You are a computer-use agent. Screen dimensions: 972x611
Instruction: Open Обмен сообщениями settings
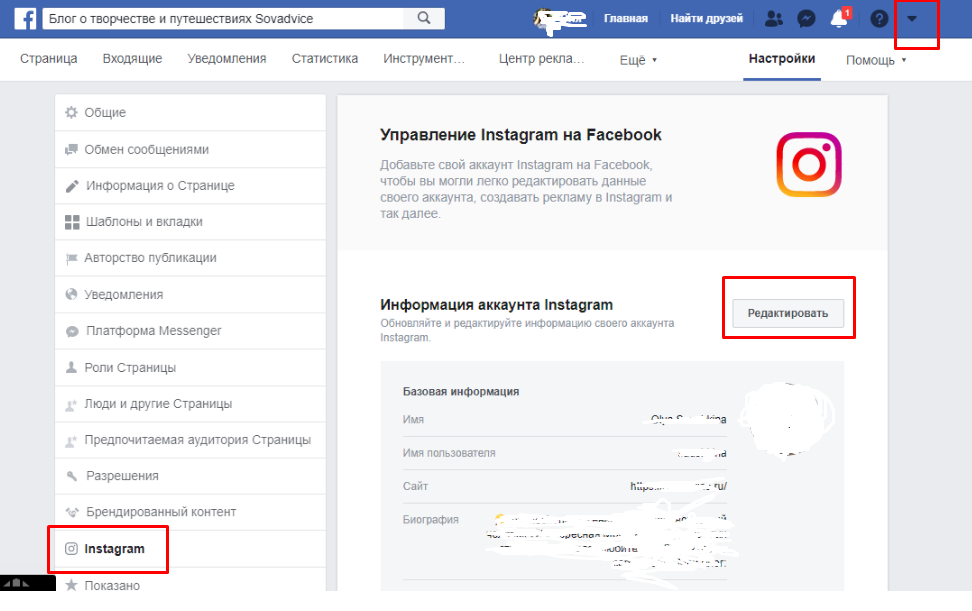(190, 149)
